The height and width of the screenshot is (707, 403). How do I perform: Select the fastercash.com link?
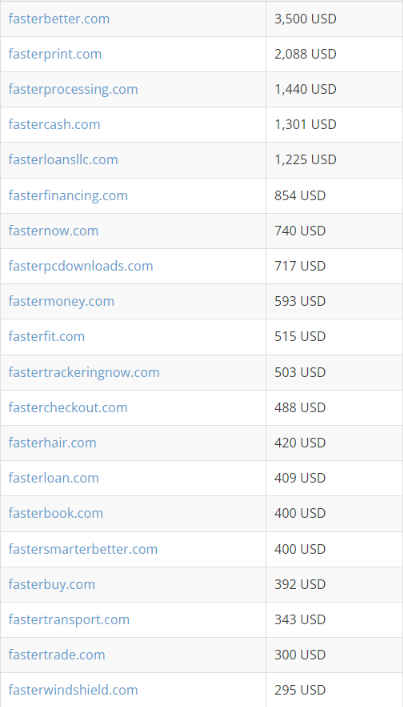pos(54,124)
